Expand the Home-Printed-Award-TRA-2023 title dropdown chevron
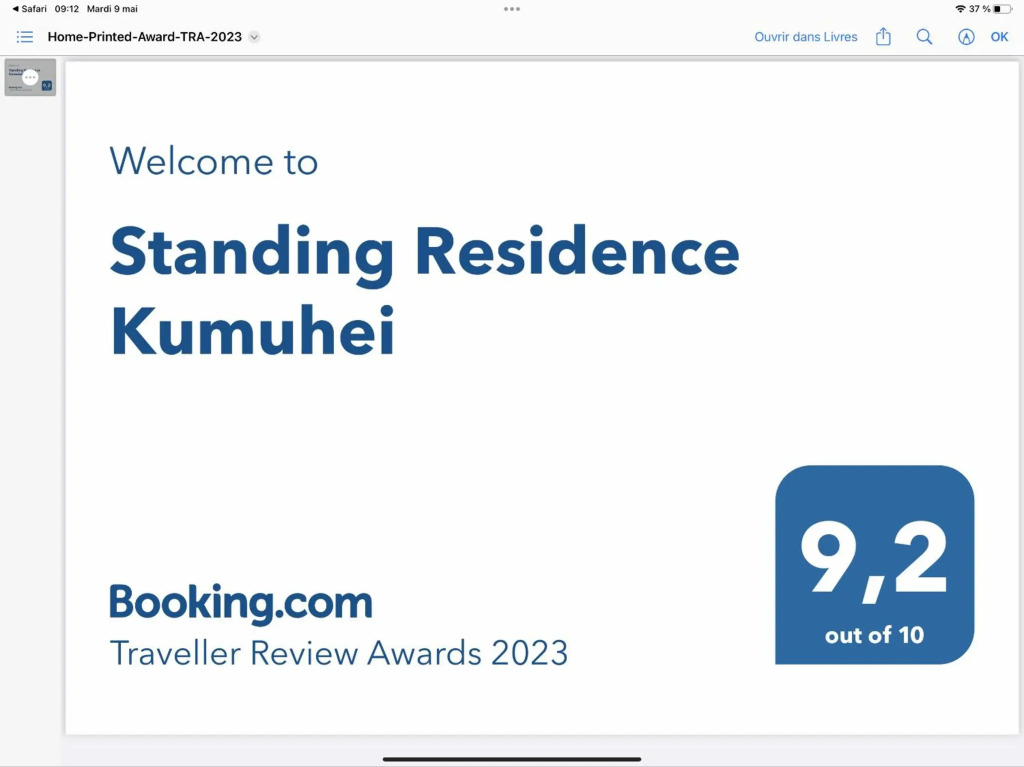Image resolution: width=1024 pixels, height=767 pixels. [x=255, y=37]
